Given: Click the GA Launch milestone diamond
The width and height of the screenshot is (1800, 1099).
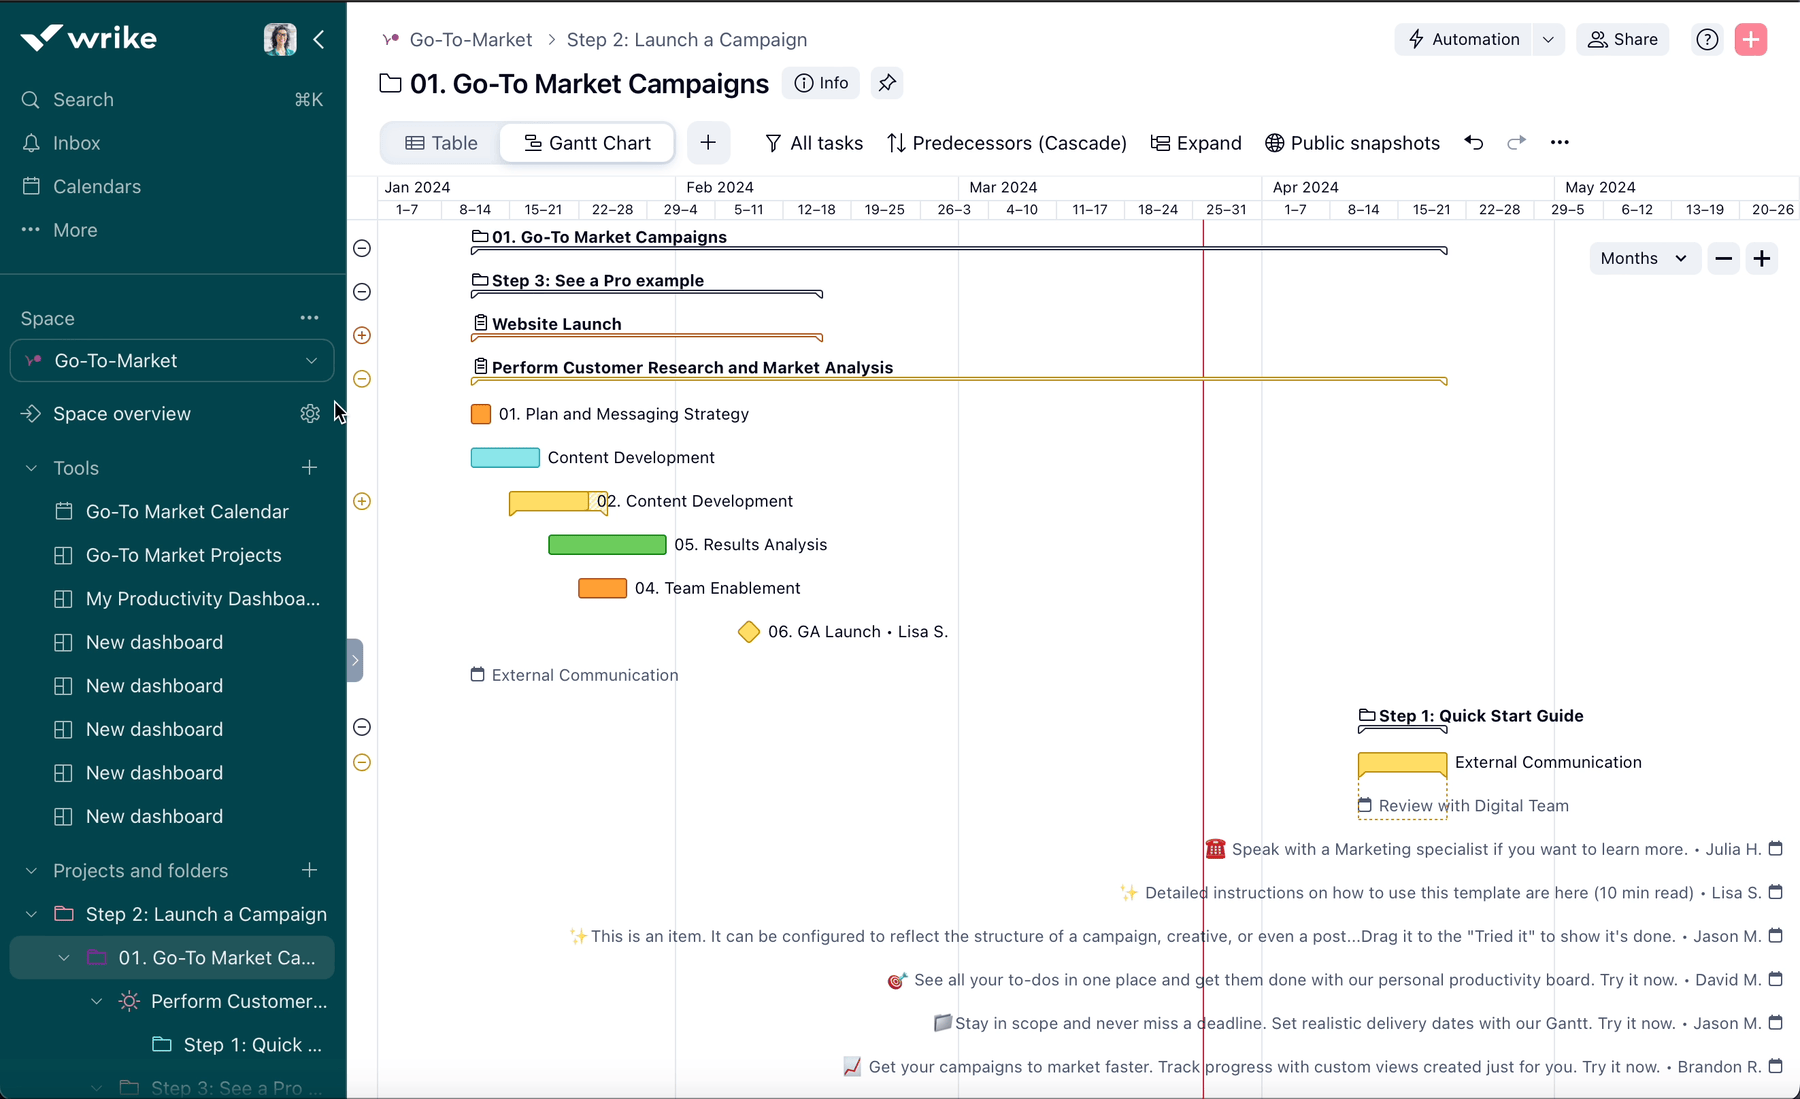Looking at the screenshot, I should (x=749, y=631).
